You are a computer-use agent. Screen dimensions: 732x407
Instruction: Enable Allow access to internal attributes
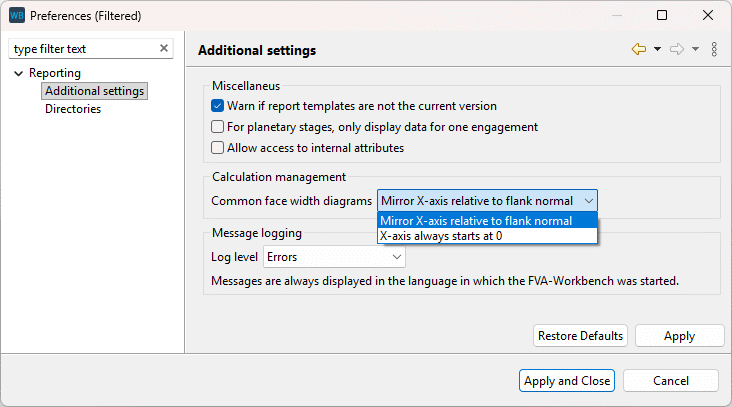[x=217, y=148]
